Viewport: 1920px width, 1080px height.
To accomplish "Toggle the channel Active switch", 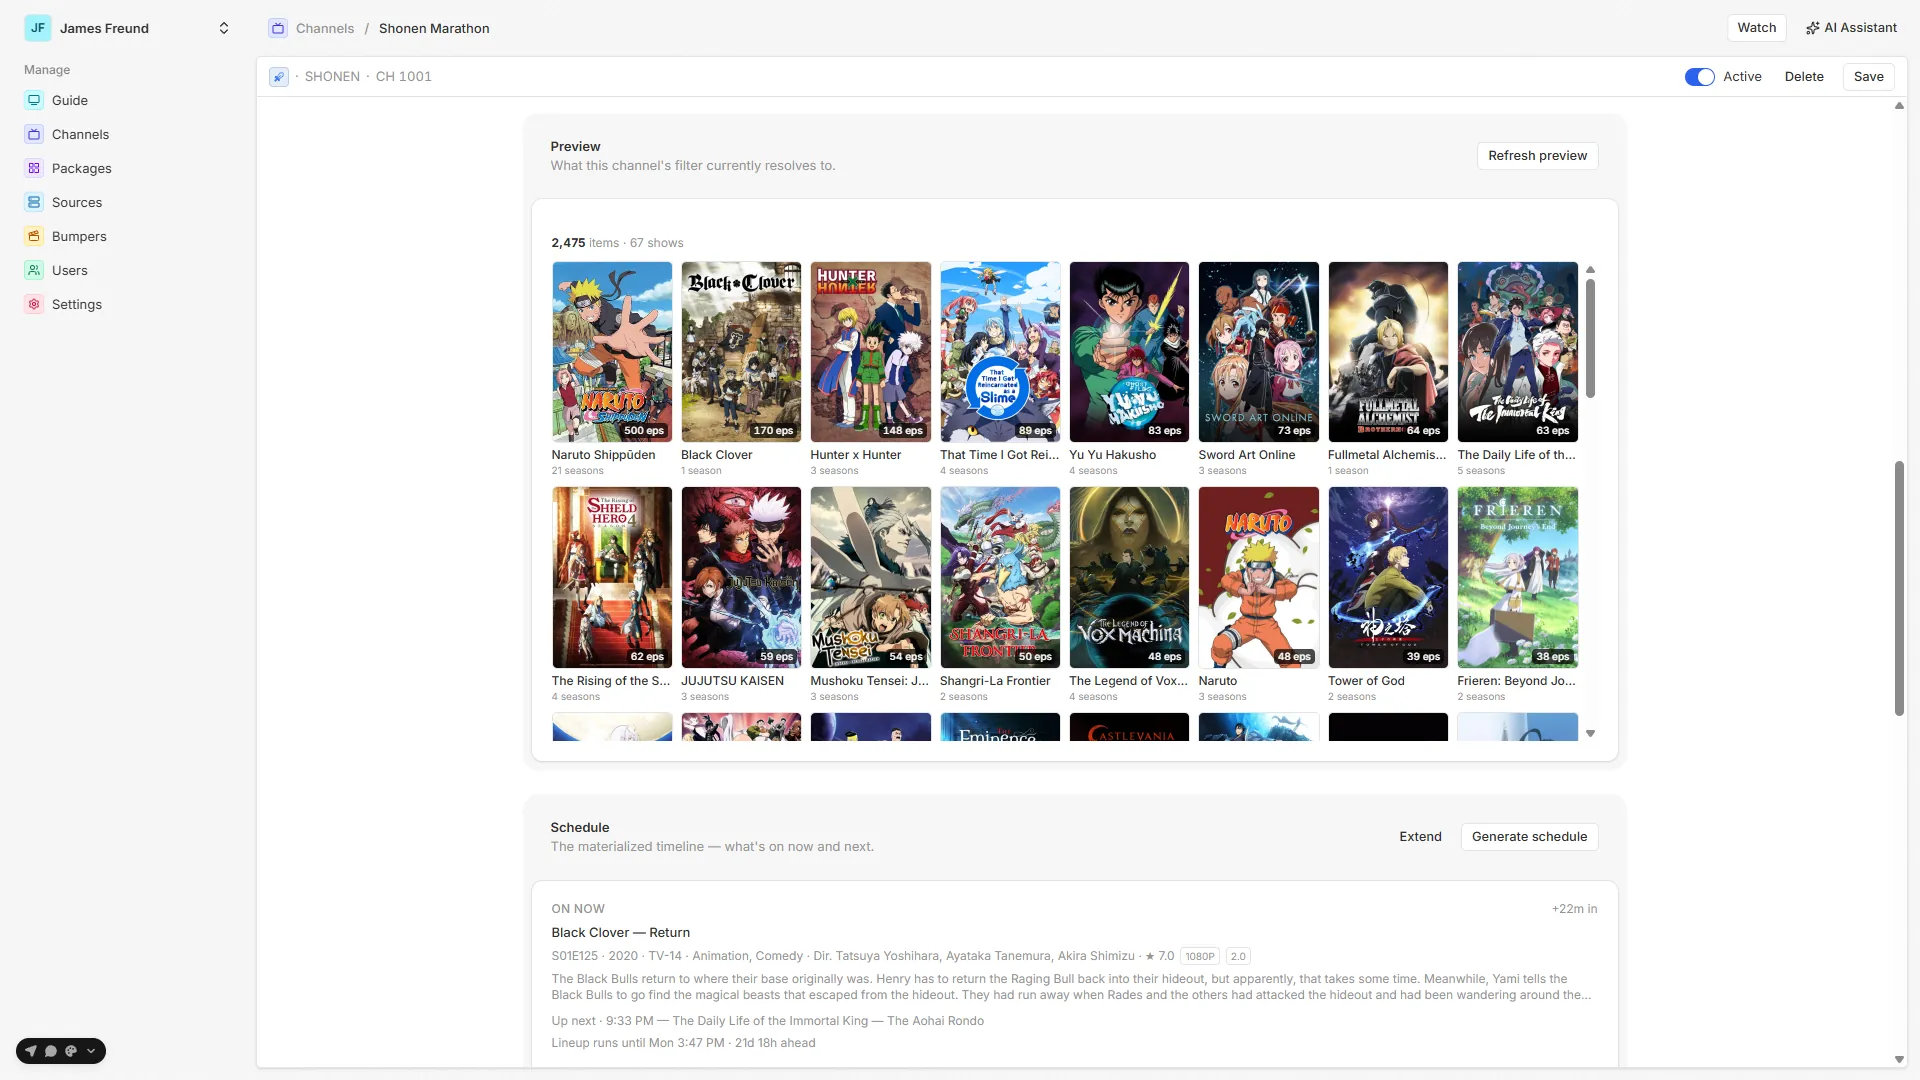I will tap(1699, 77).
